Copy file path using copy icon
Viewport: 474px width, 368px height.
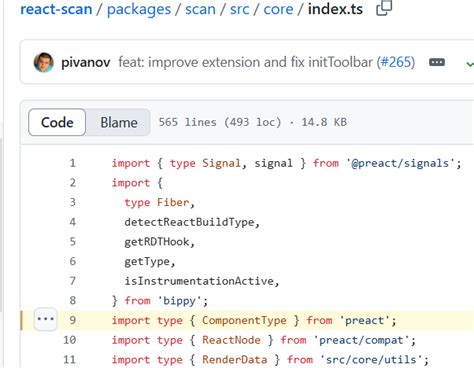(x=384, y=8)
